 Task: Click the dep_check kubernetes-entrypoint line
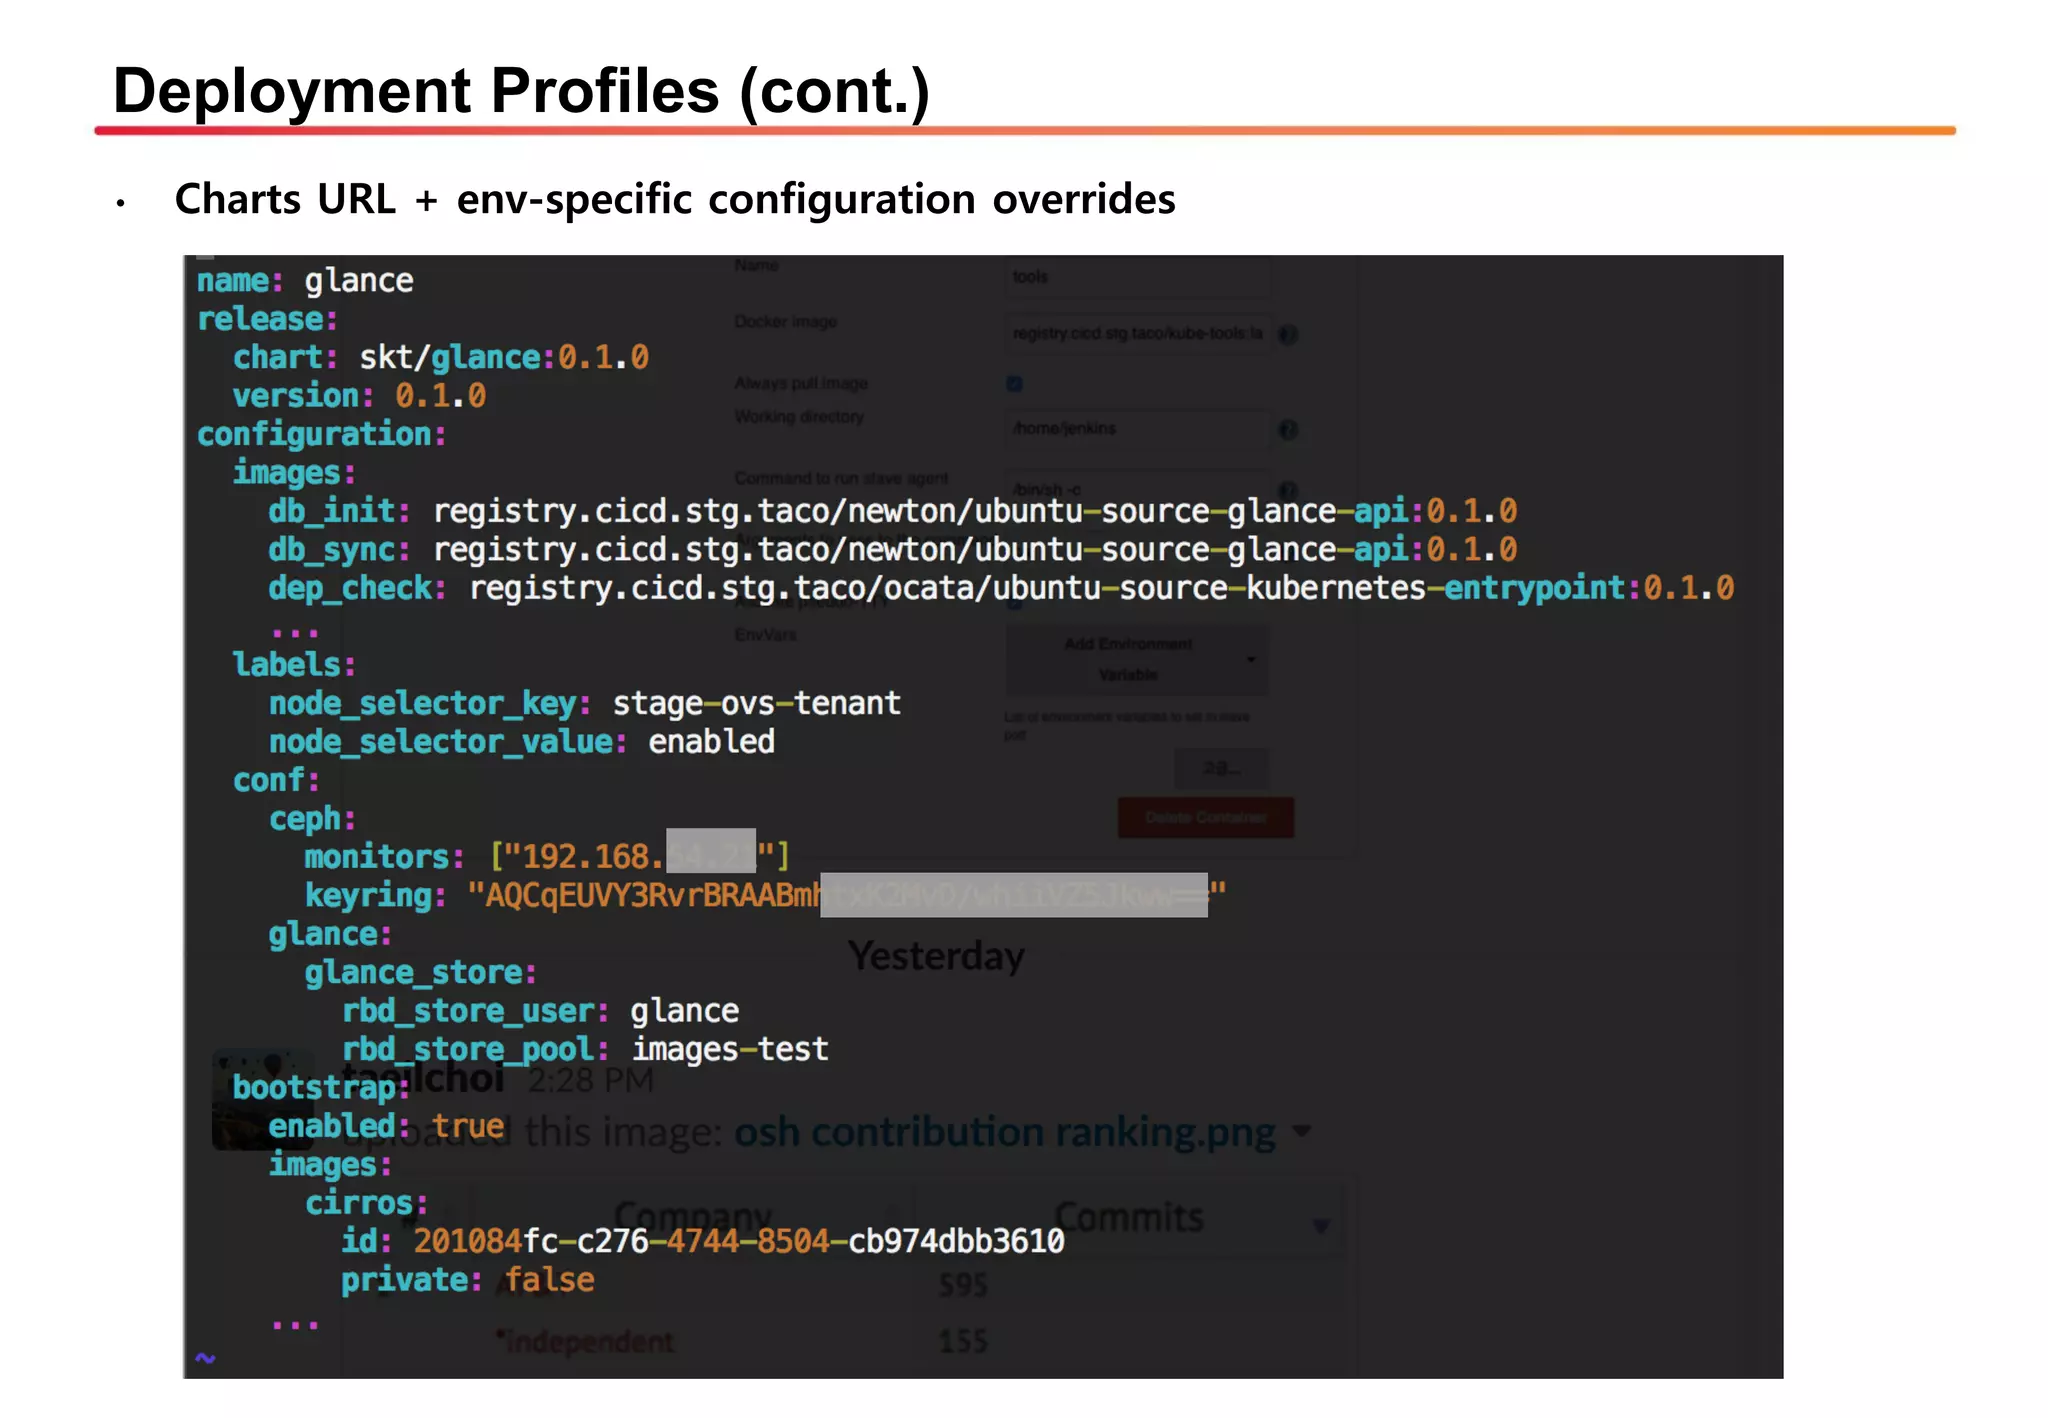point(1001,588)
